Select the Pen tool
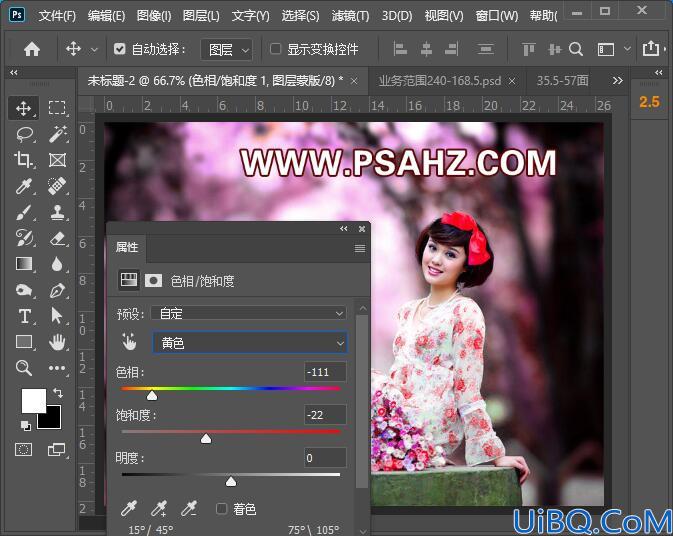The image size is (673, 536). (x=57, y=291)
